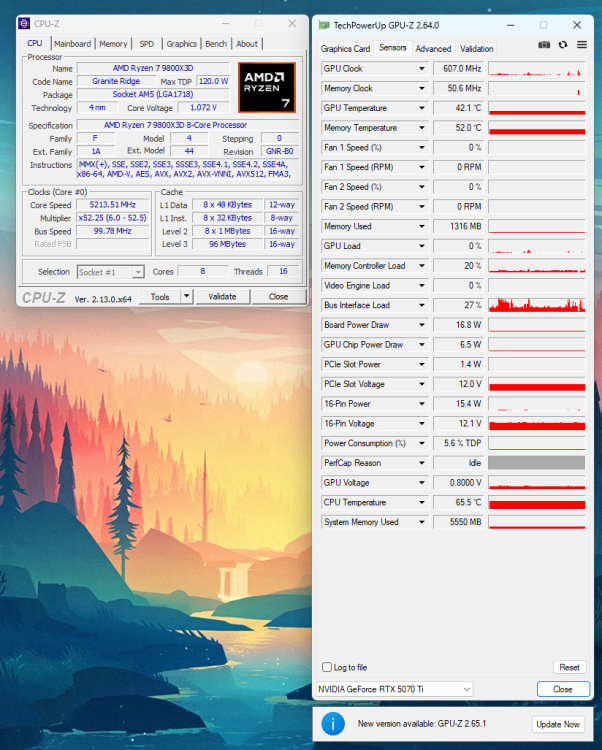602x750 pixels.
Task: Open the CPU-Z Socket #1 selection dropdown
Action: [110, 272]
